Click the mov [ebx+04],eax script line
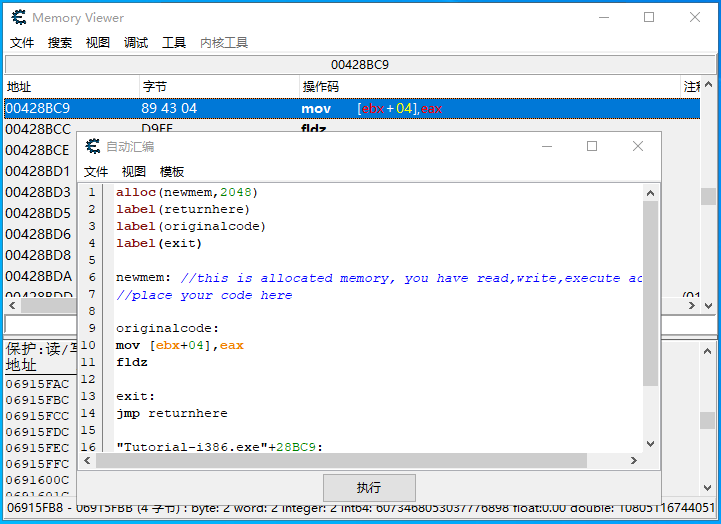 coord(180,346)
